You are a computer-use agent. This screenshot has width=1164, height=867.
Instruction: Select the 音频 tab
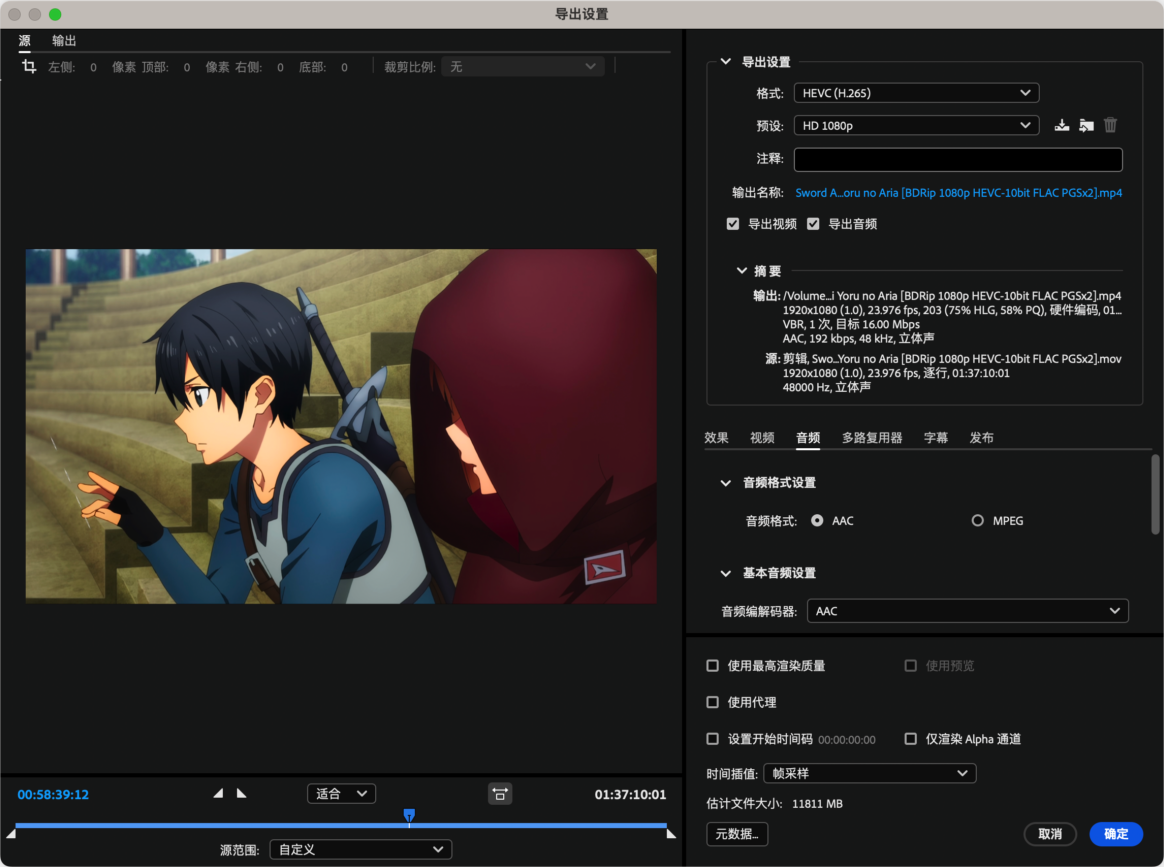[808, 438]
